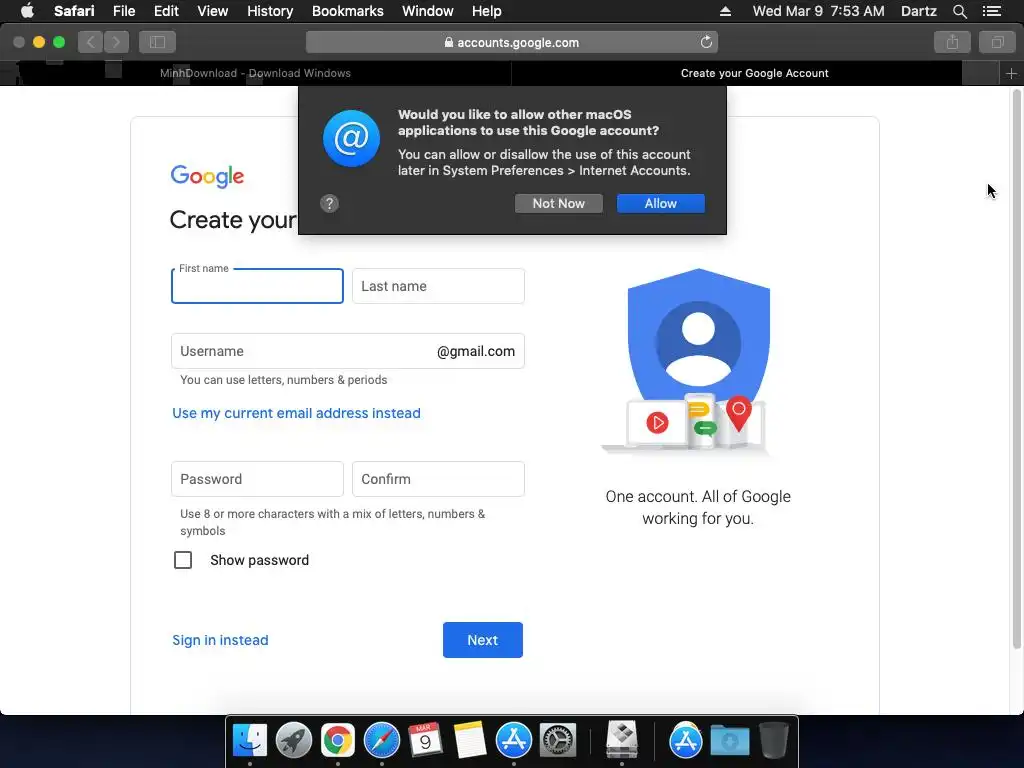1024x768 pixels.
Task: Focus the First name field
Action: pyautogui.click(x=257, y=286)
